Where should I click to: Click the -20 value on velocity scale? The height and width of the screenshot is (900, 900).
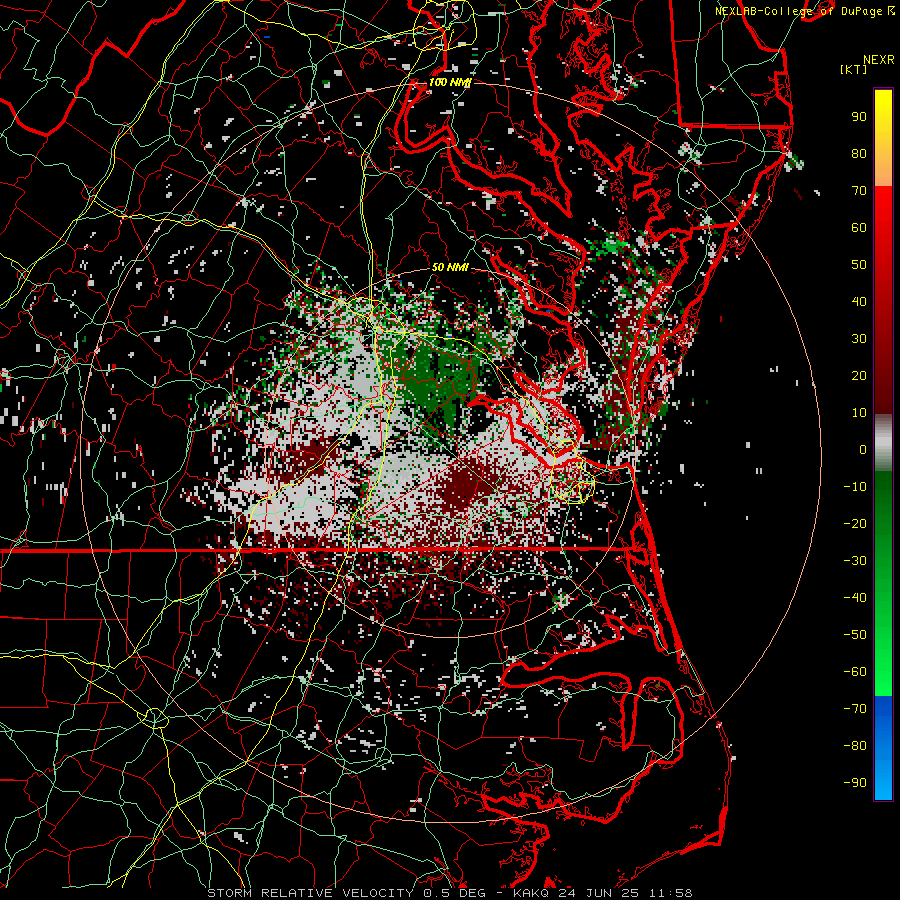click(x=855, y=523)
